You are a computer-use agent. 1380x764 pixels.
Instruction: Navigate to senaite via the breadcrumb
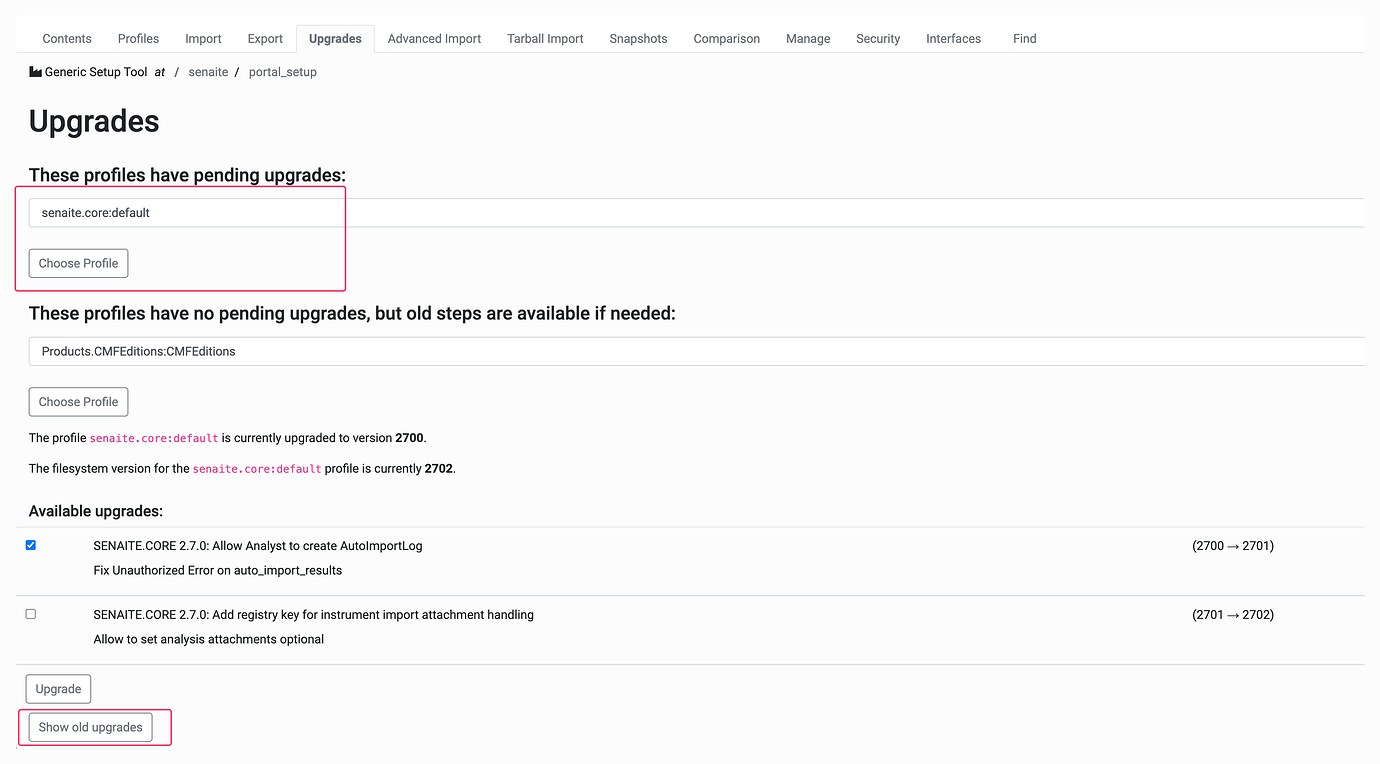coord(208,71)
